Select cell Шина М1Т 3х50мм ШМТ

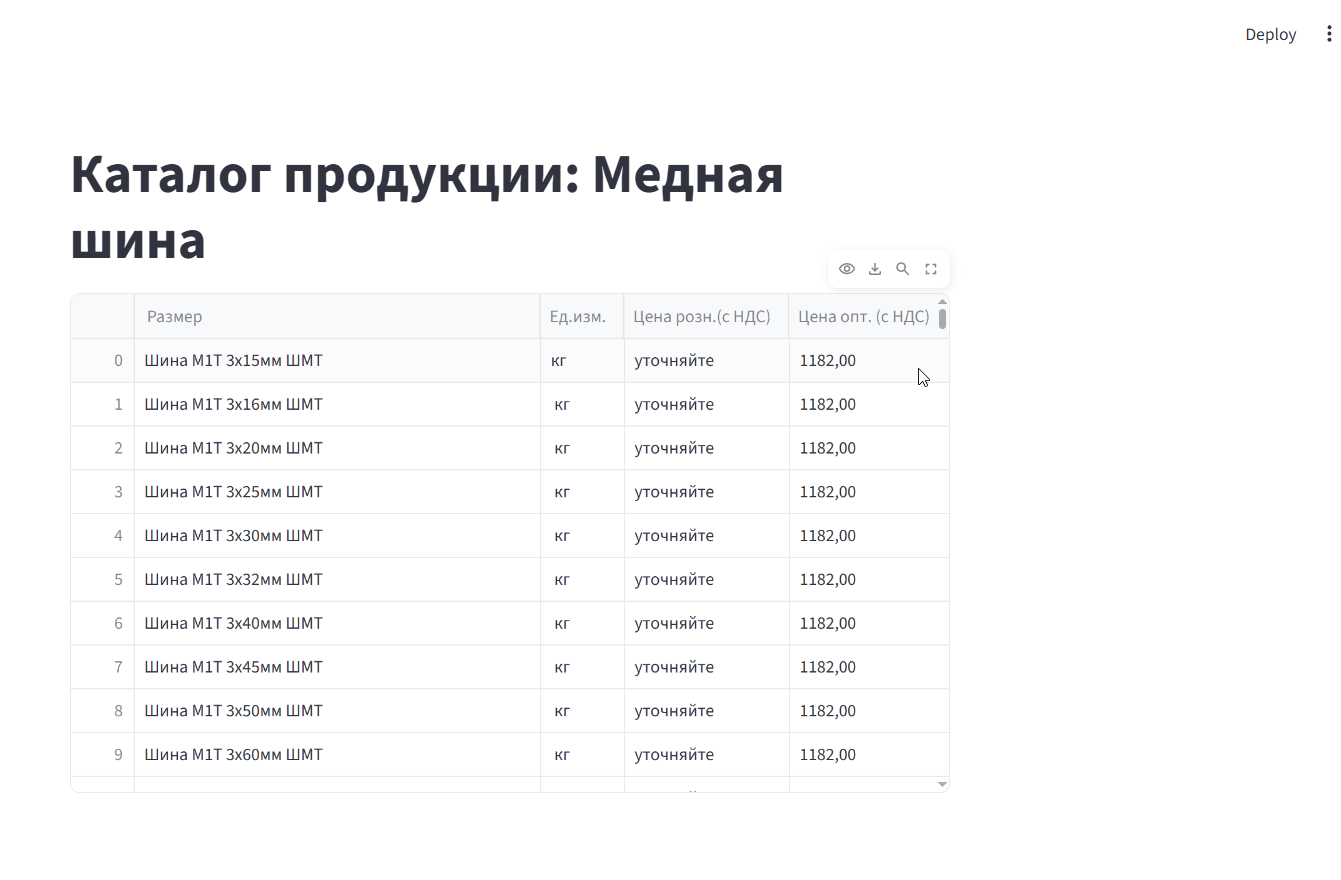click(x=337, y=711)
